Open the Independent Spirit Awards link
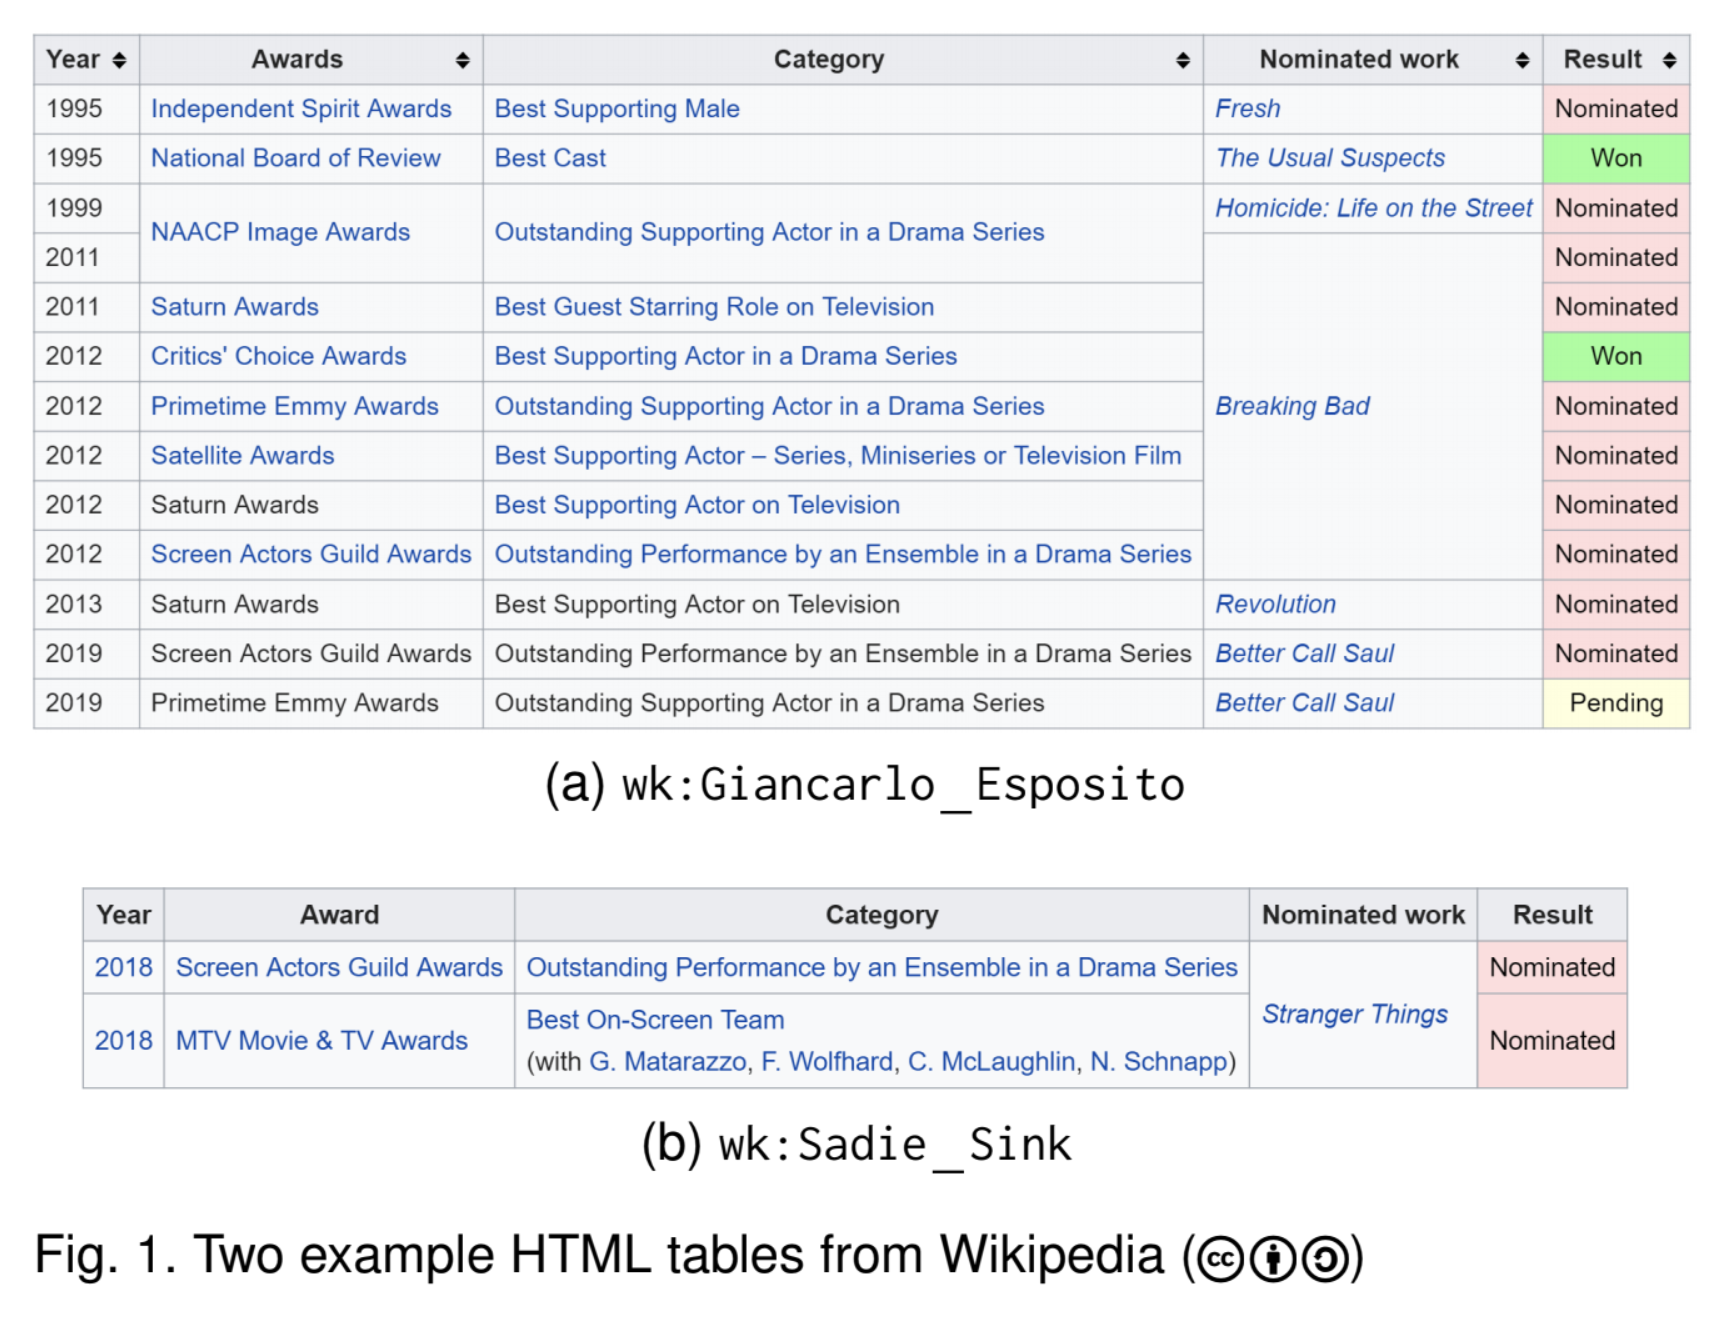 [x=301, y=109]
